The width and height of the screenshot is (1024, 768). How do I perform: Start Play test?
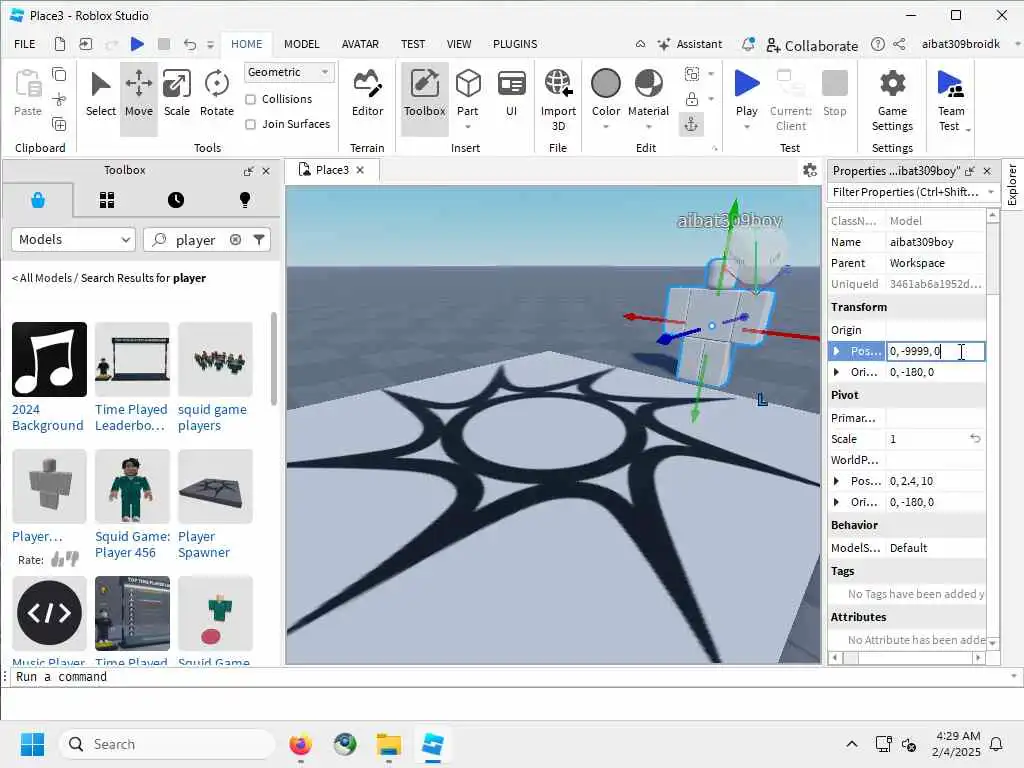pos(746,93)
